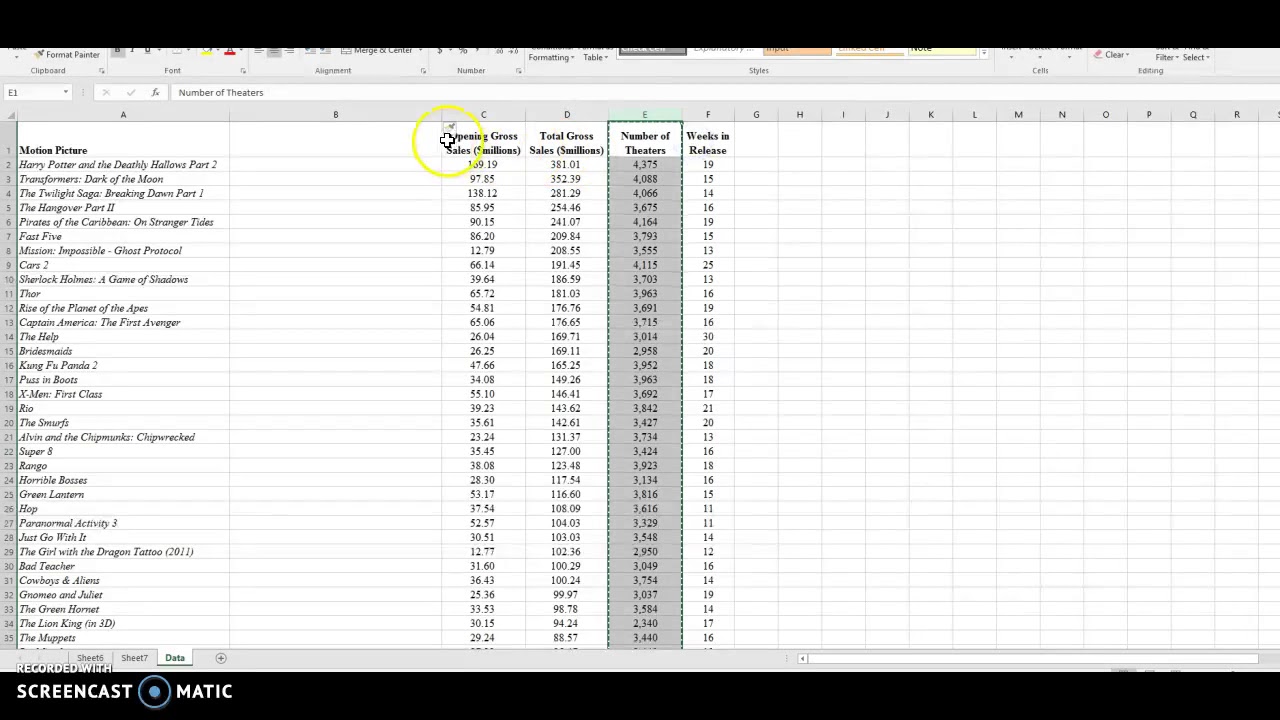Select The Hangover Part II cell
Screen dimensions: 1280x720
click(x=123, y=208)
